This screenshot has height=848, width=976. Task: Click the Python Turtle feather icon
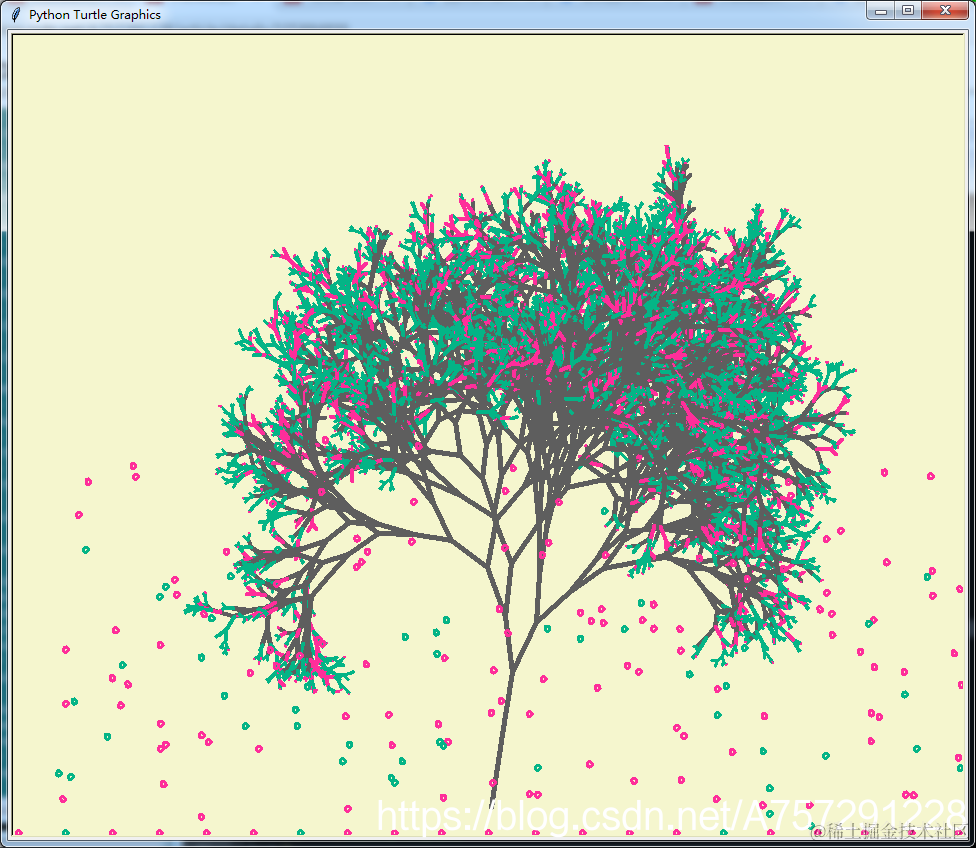(x=16, y=14)
